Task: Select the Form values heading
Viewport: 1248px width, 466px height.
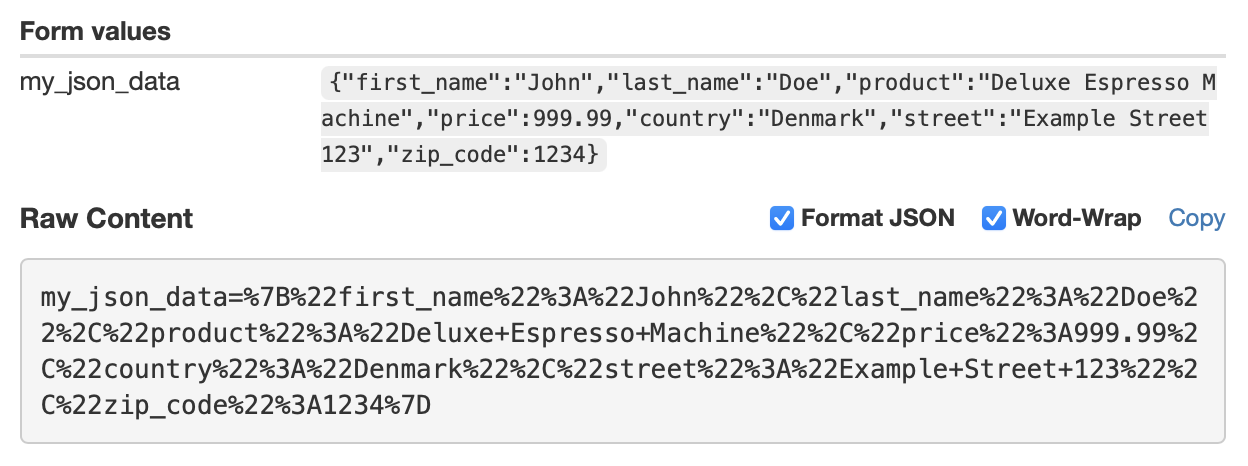Action: click(96, 32)
